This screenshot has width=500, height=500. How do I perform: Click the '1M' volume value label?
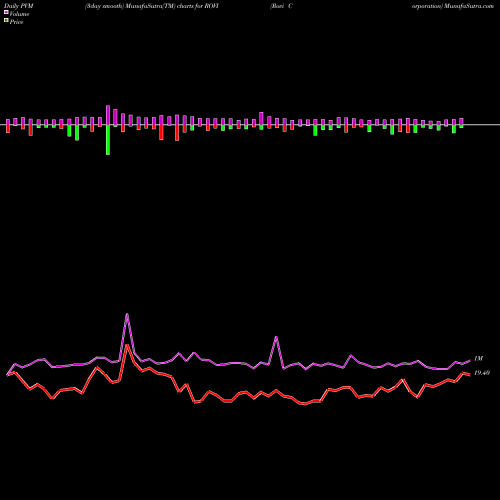[478, 359]
